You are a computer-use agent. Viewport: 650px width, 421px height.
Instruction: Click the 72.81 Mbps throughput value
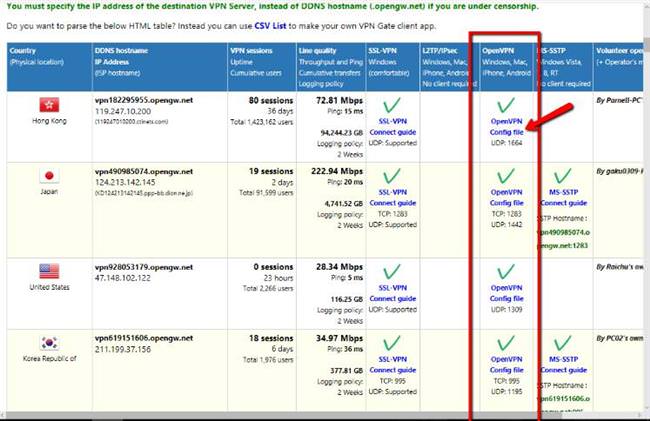click(339, 100)
